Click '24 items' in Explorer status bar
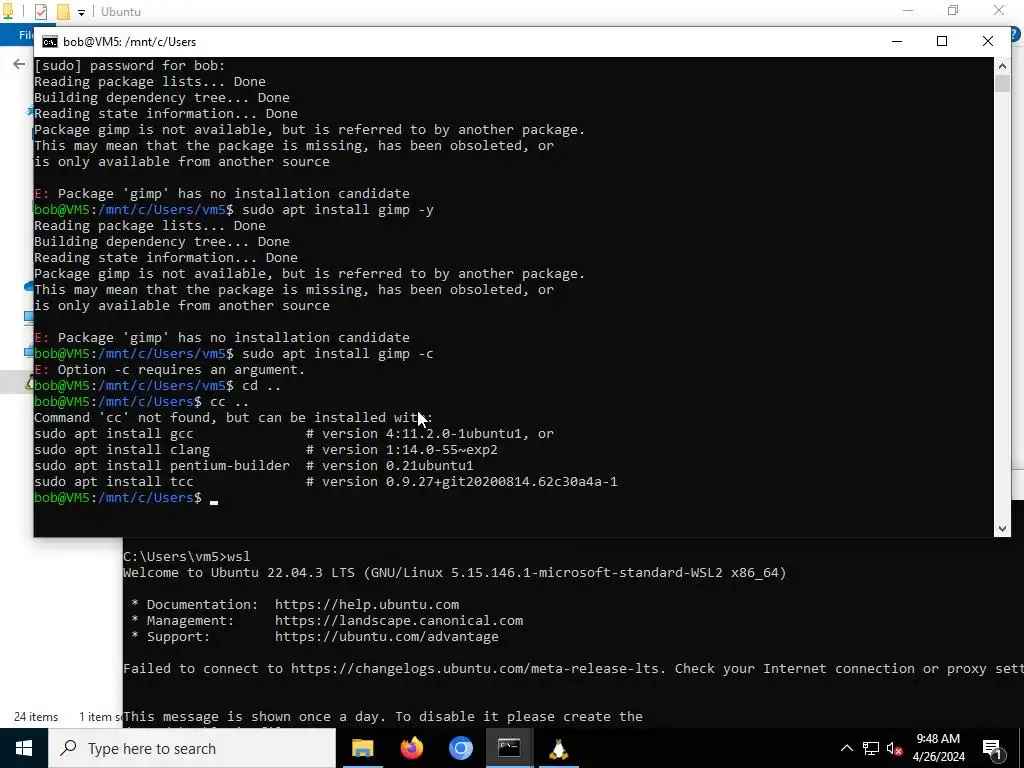The image size is (1024, 768). pyautogui.click(x=36, y=716)
